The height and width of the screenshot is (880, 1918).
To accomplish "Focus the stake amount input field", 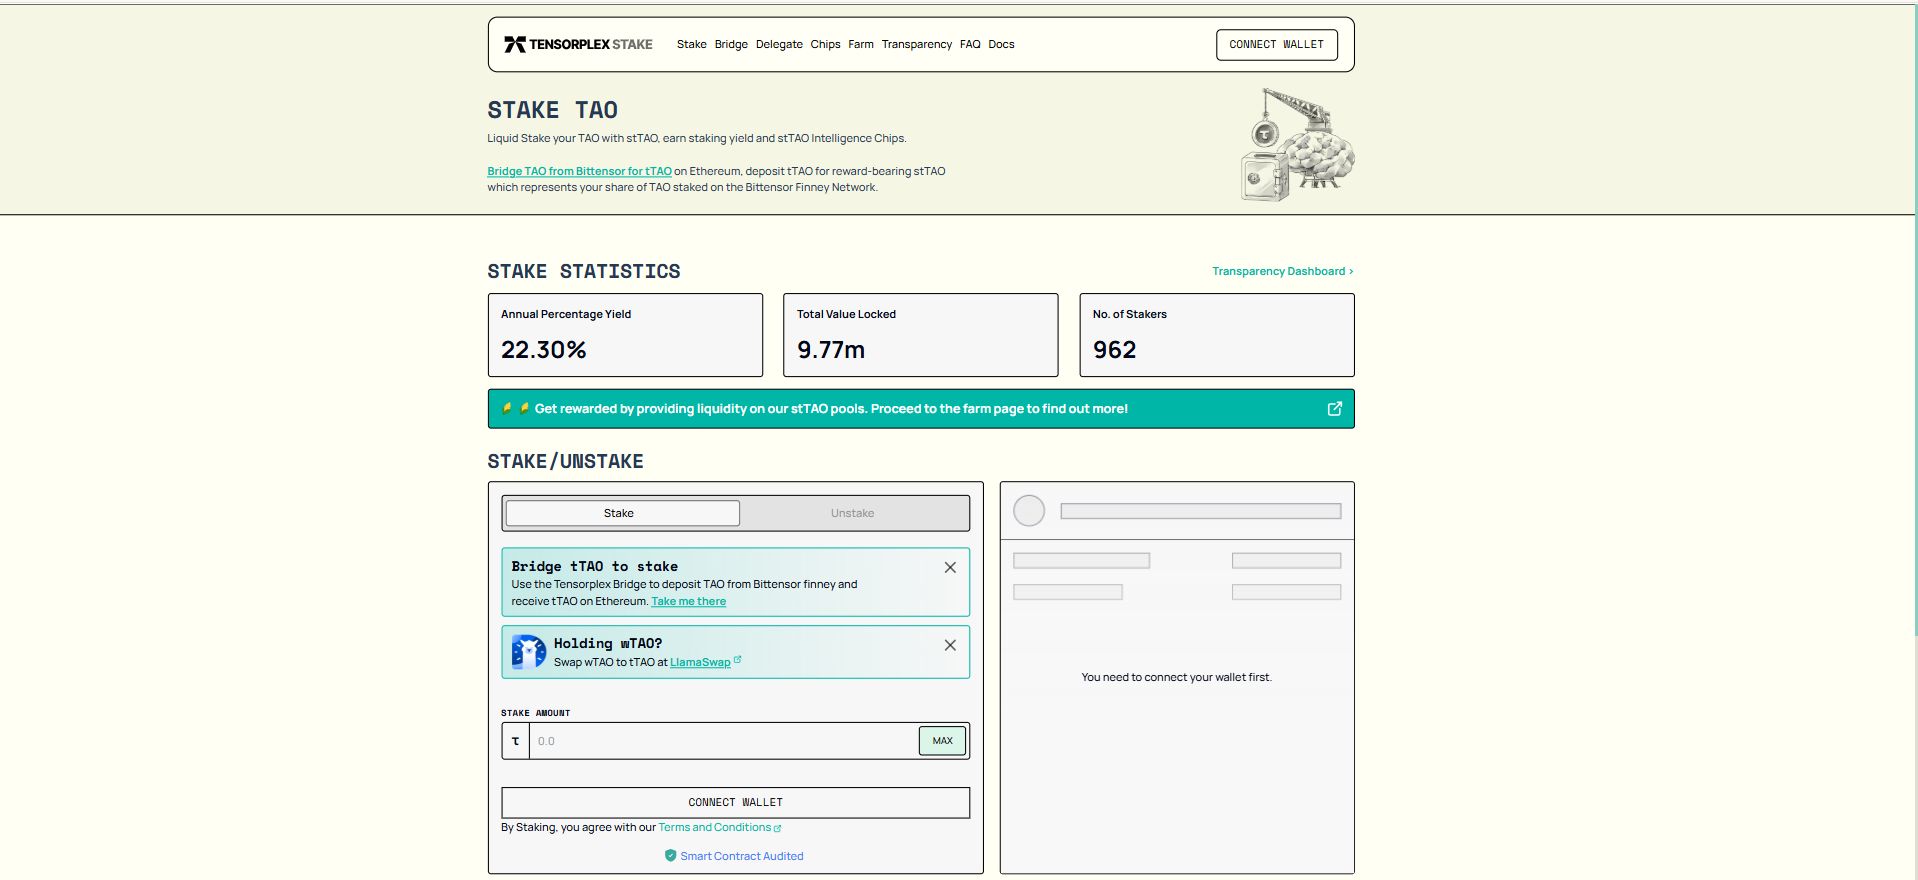I will click(722, 741).
